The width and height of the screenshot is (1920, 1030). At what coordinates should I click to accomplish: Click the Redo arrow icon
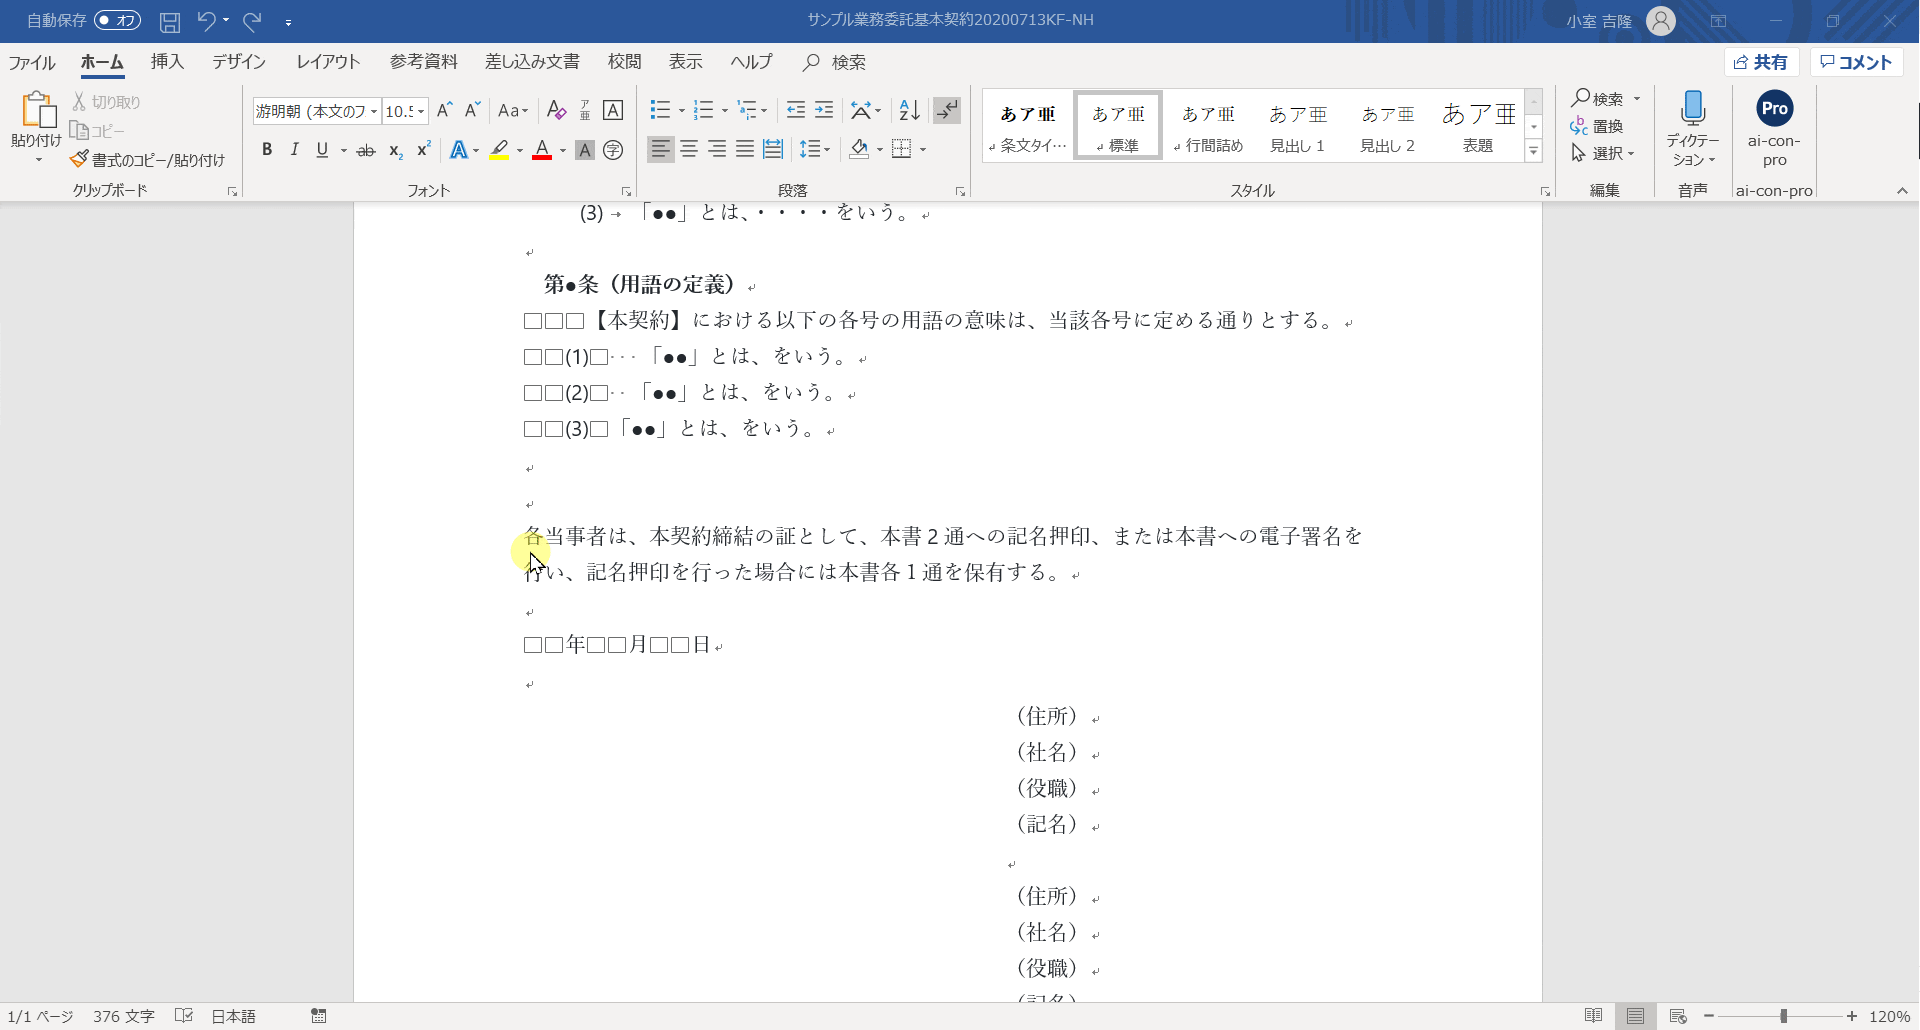252,20
